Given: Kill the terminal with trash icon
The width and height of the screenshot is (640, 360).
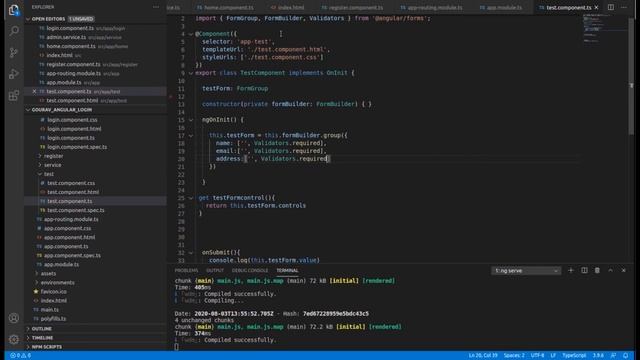Looking at the screenshot, I should coord(597,270).
